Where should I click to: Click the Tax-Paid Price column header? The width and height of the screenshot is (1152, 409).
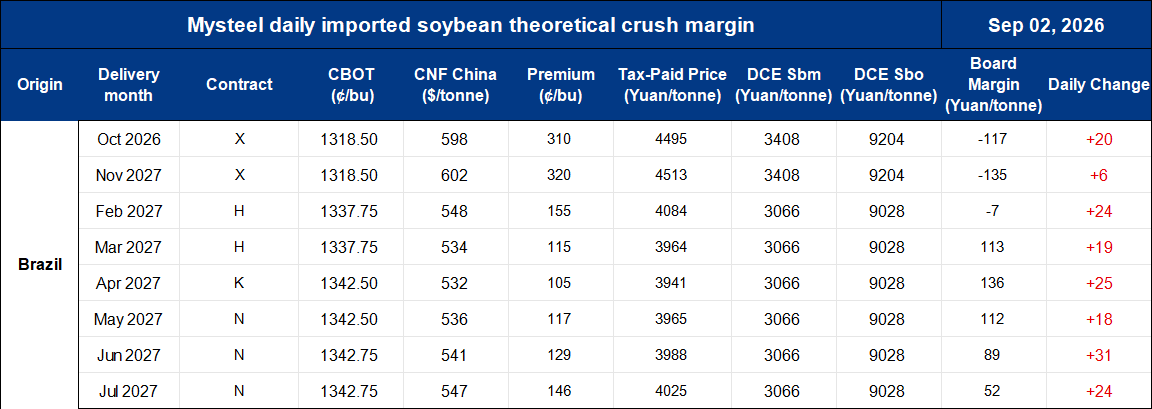pos(672,84)
